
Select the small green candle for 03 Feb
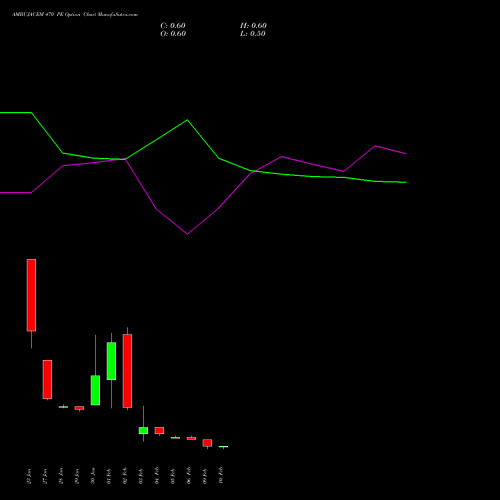(143, 430)
